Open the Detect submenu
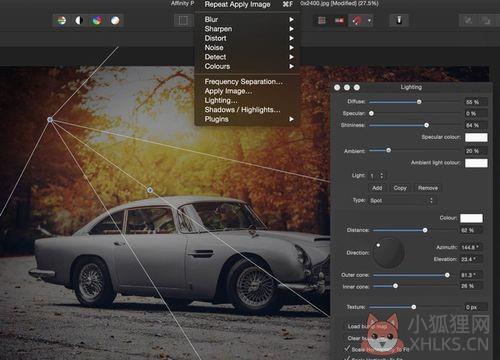 (x=247, y=57)
